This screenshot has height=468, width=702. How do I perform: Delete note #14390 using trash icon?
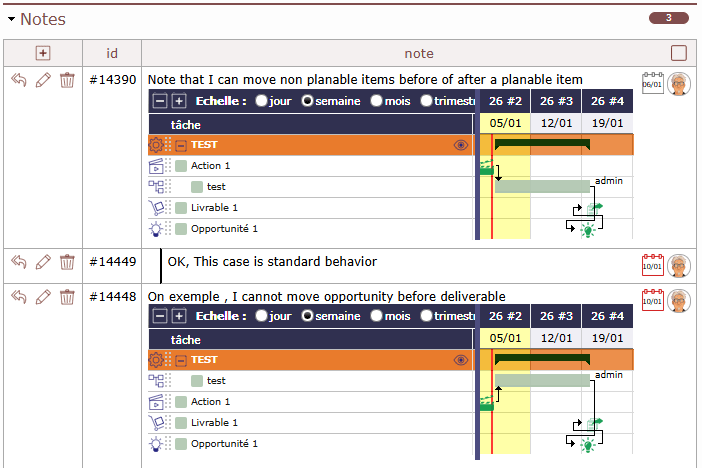pos(67,80)
